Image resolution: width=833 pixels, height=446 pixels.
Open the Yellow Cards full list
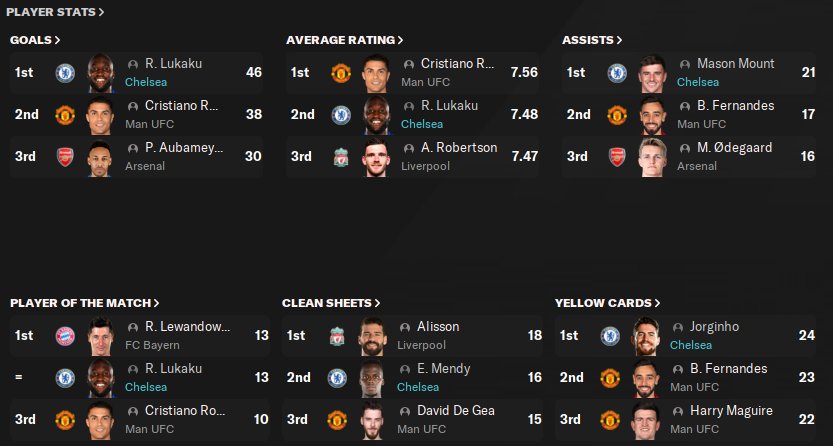coord(608,302)
